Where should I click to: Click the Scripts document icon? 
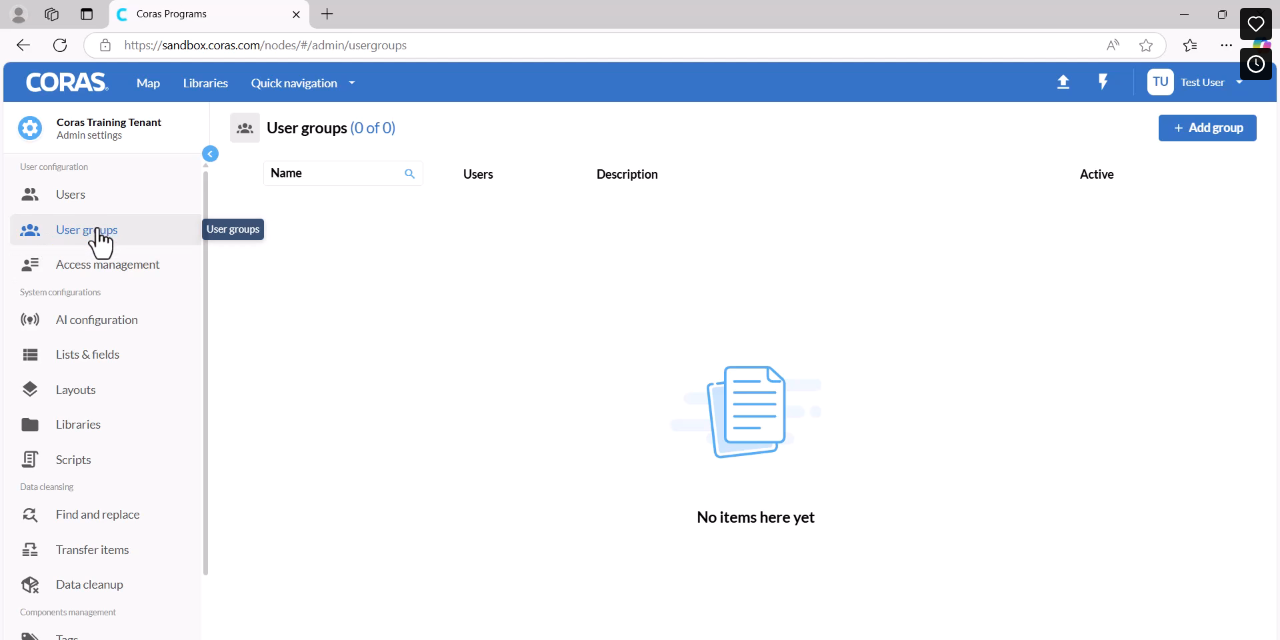30,460
